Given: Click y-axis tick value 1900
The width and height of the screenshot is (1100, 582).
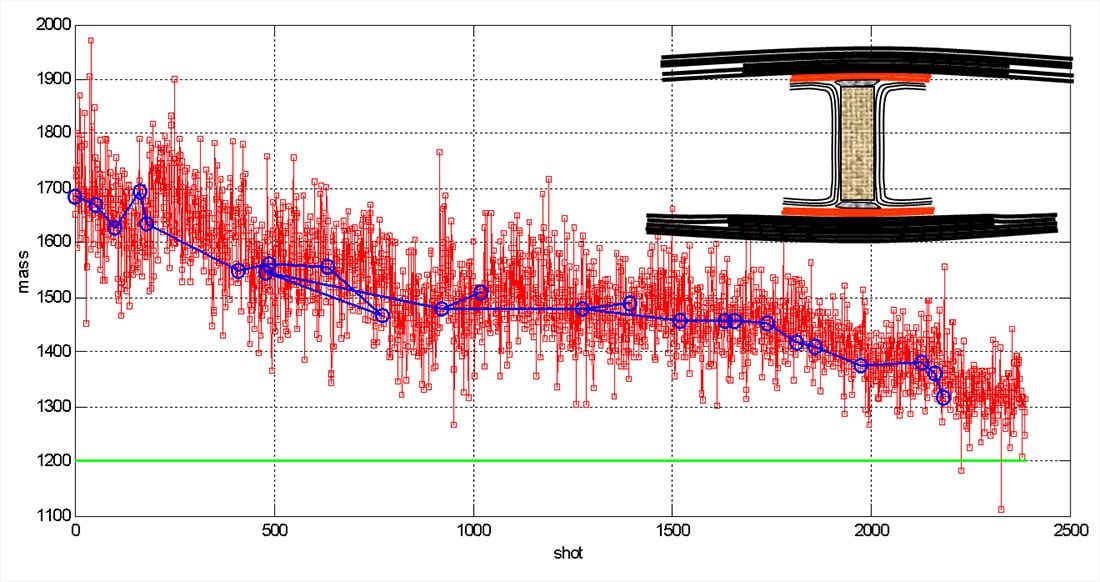Looking at the screenshot, I should click(x=53, y=79).
